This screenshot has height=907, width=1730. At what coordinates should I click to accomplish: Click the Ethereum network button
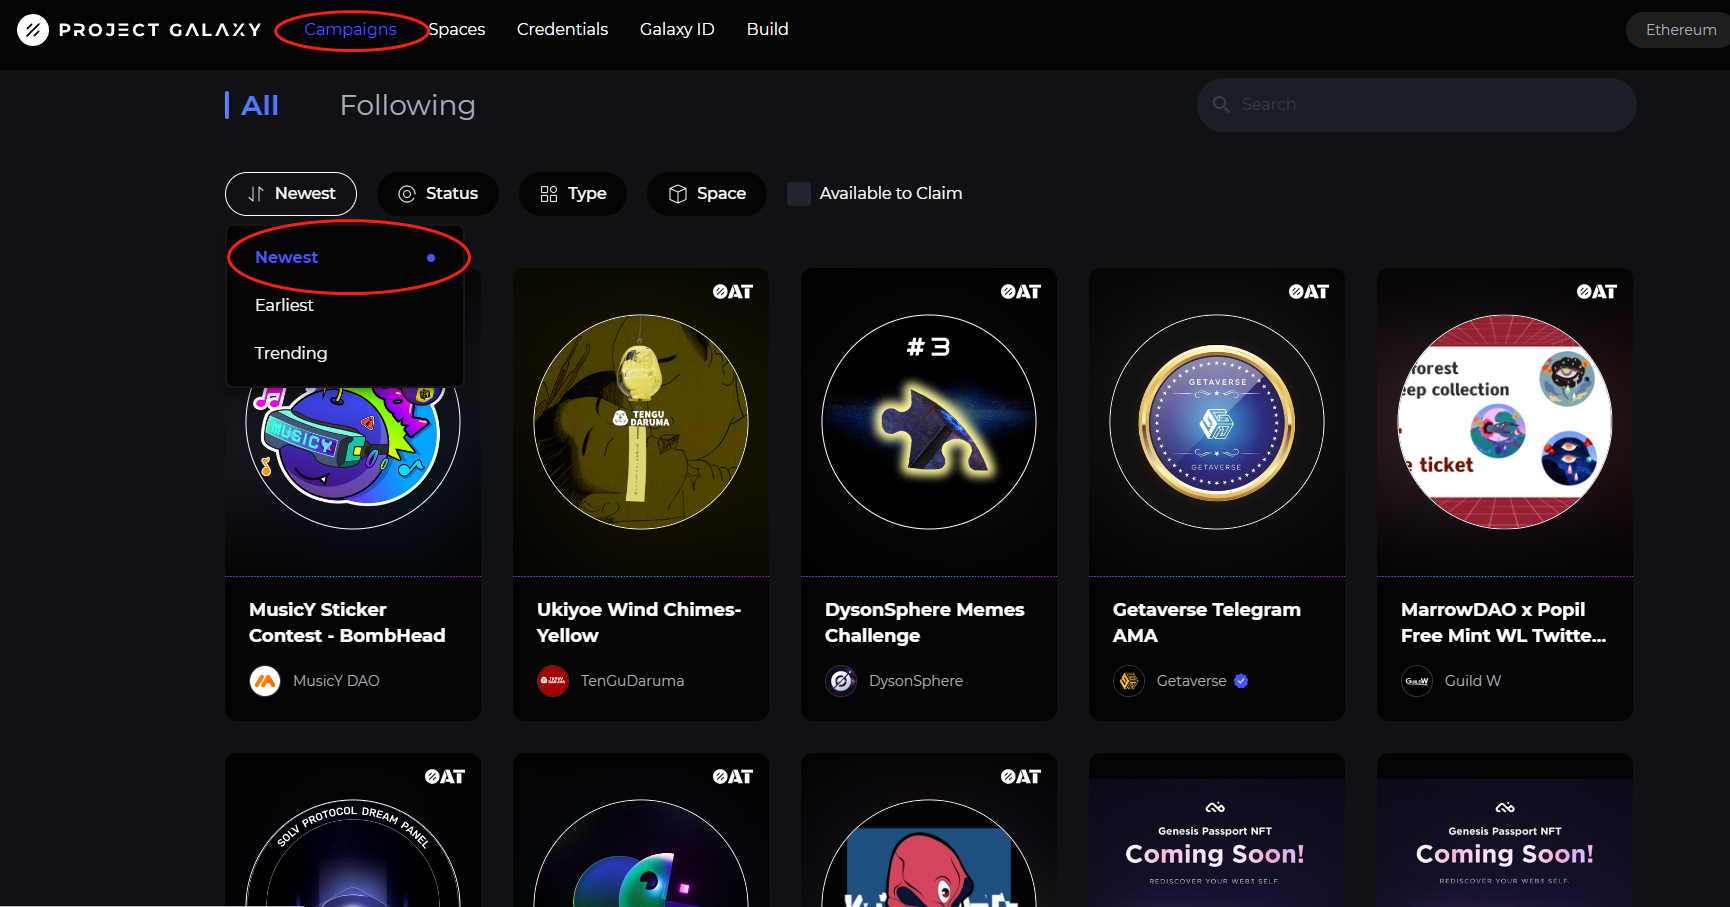[x=1680, y=30]
